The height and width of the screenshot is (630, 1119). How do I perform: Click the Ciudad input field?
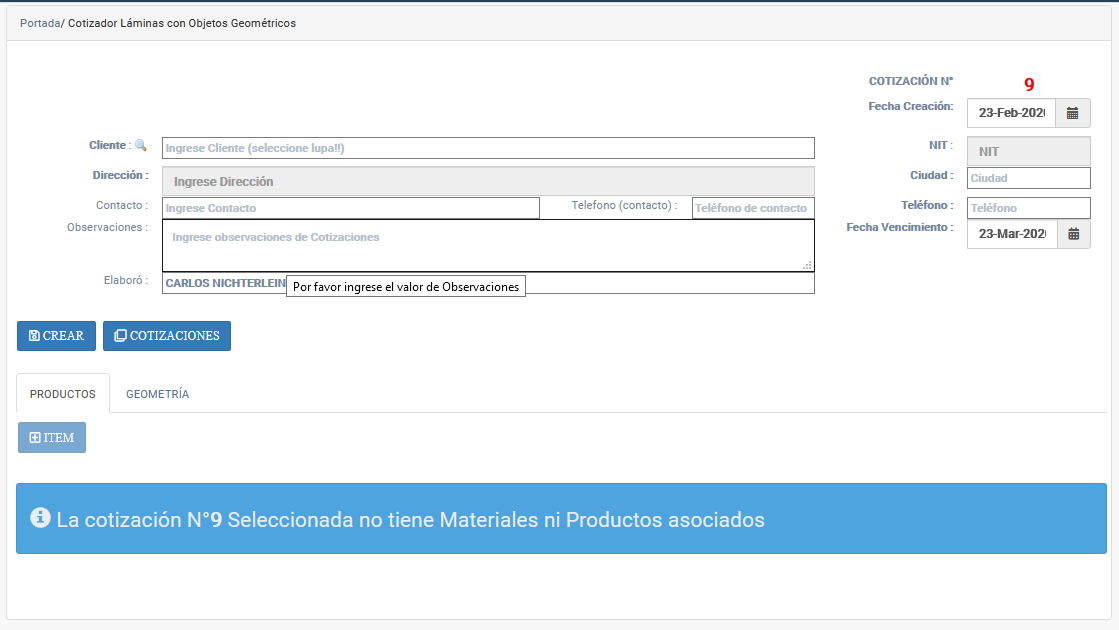click(x=1028, y=178)
